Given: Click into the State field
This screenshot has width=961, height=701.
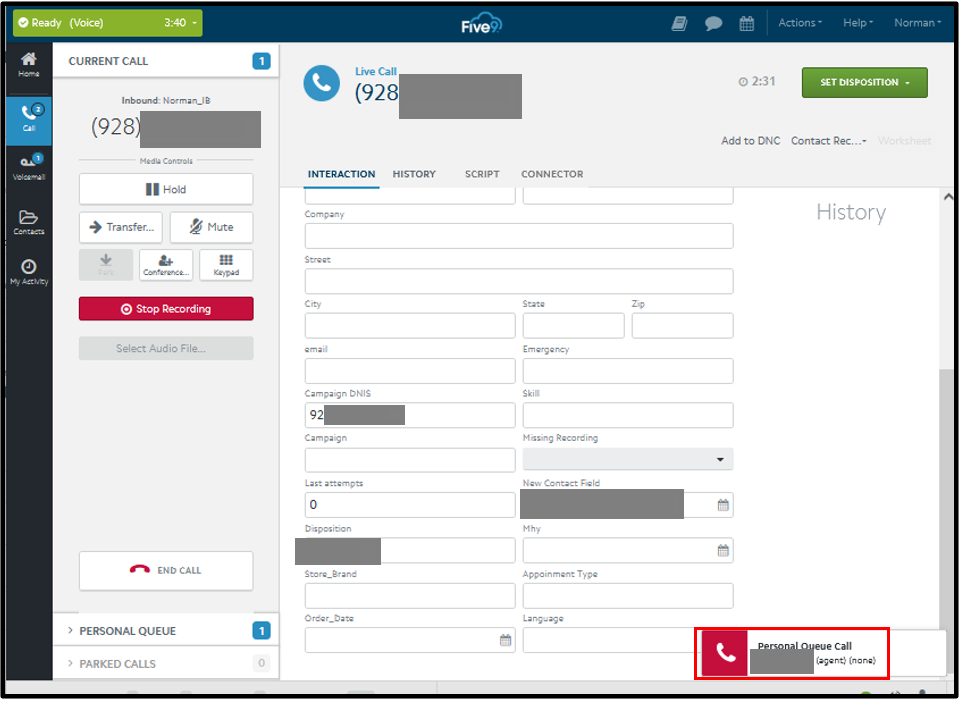Looking at the screenshot, I should click(x=573, y=325).
